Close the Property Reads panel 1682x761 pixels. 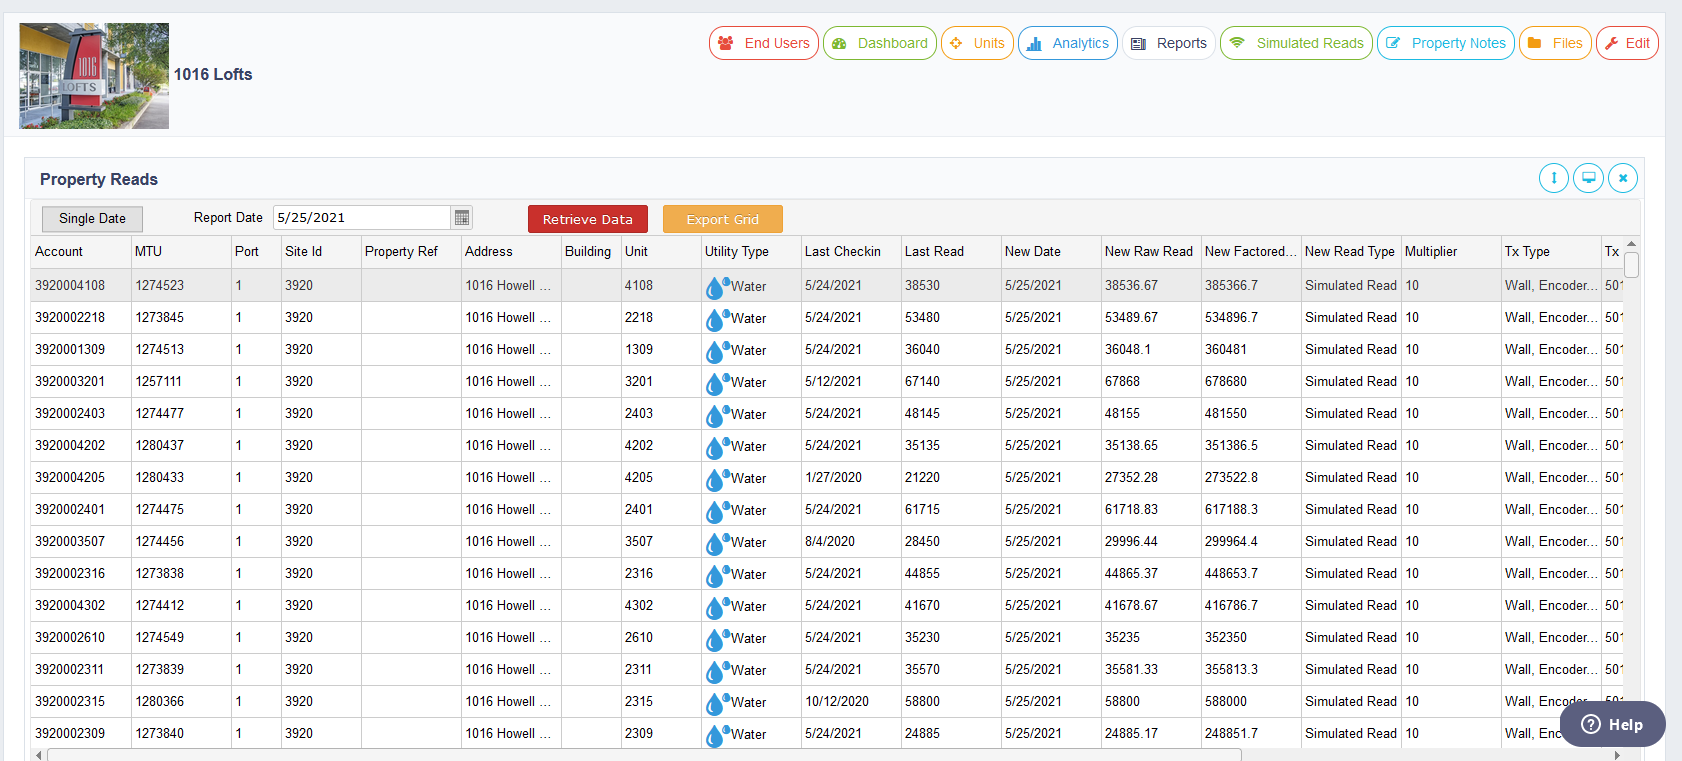(1623, 178)
